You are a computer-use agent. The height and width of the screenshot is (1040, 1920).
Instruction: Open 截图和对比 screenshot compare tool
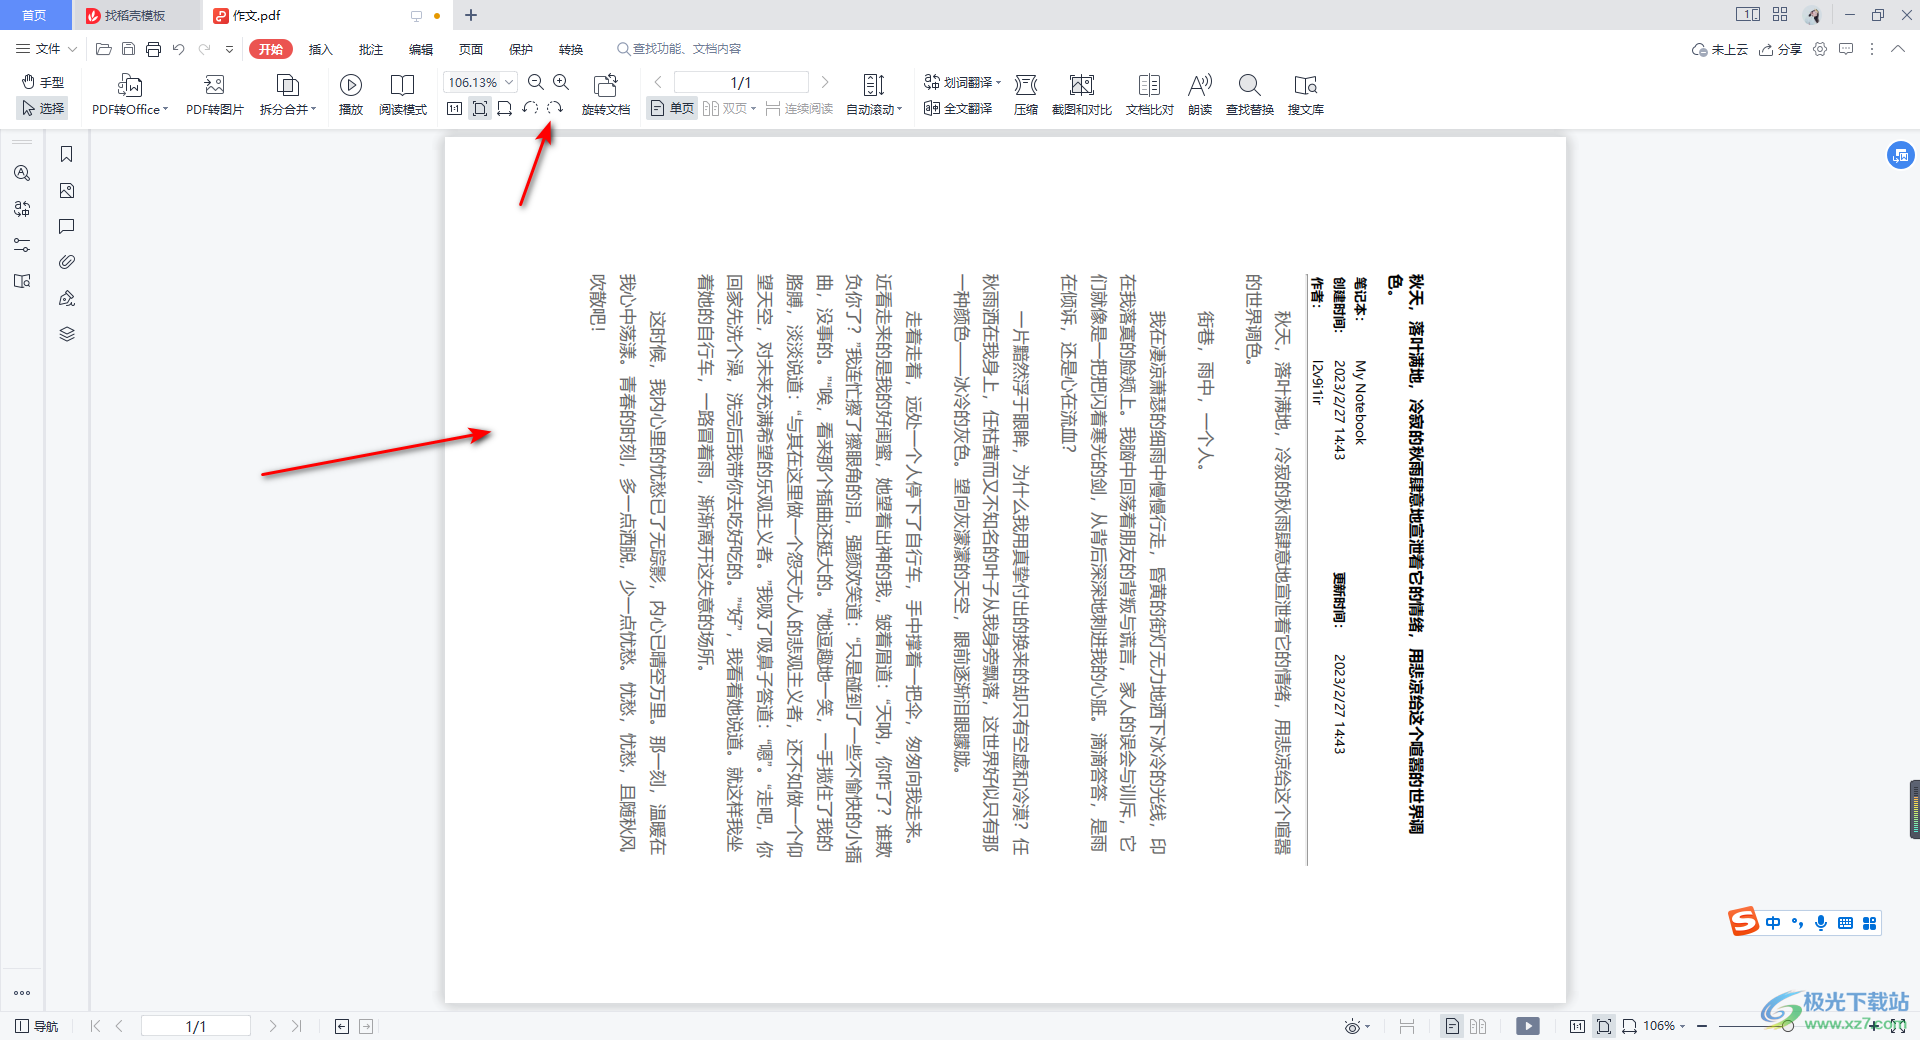tap(1082, 95)
